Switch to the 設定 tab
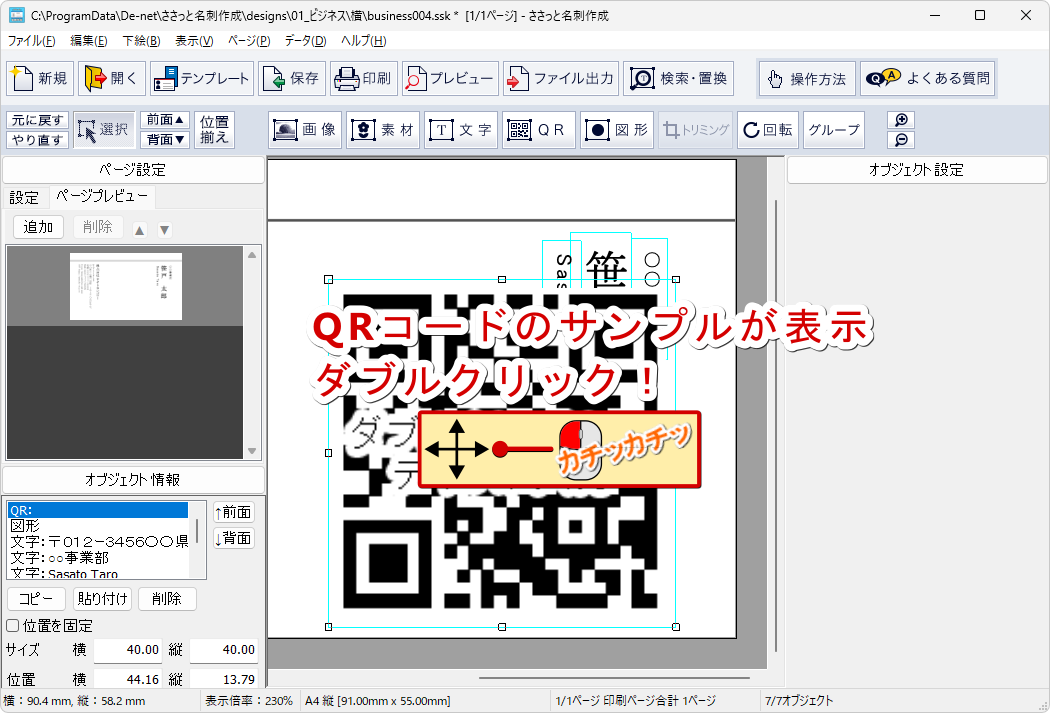This screenshot has height=713, width=1050. coord(25,197)
